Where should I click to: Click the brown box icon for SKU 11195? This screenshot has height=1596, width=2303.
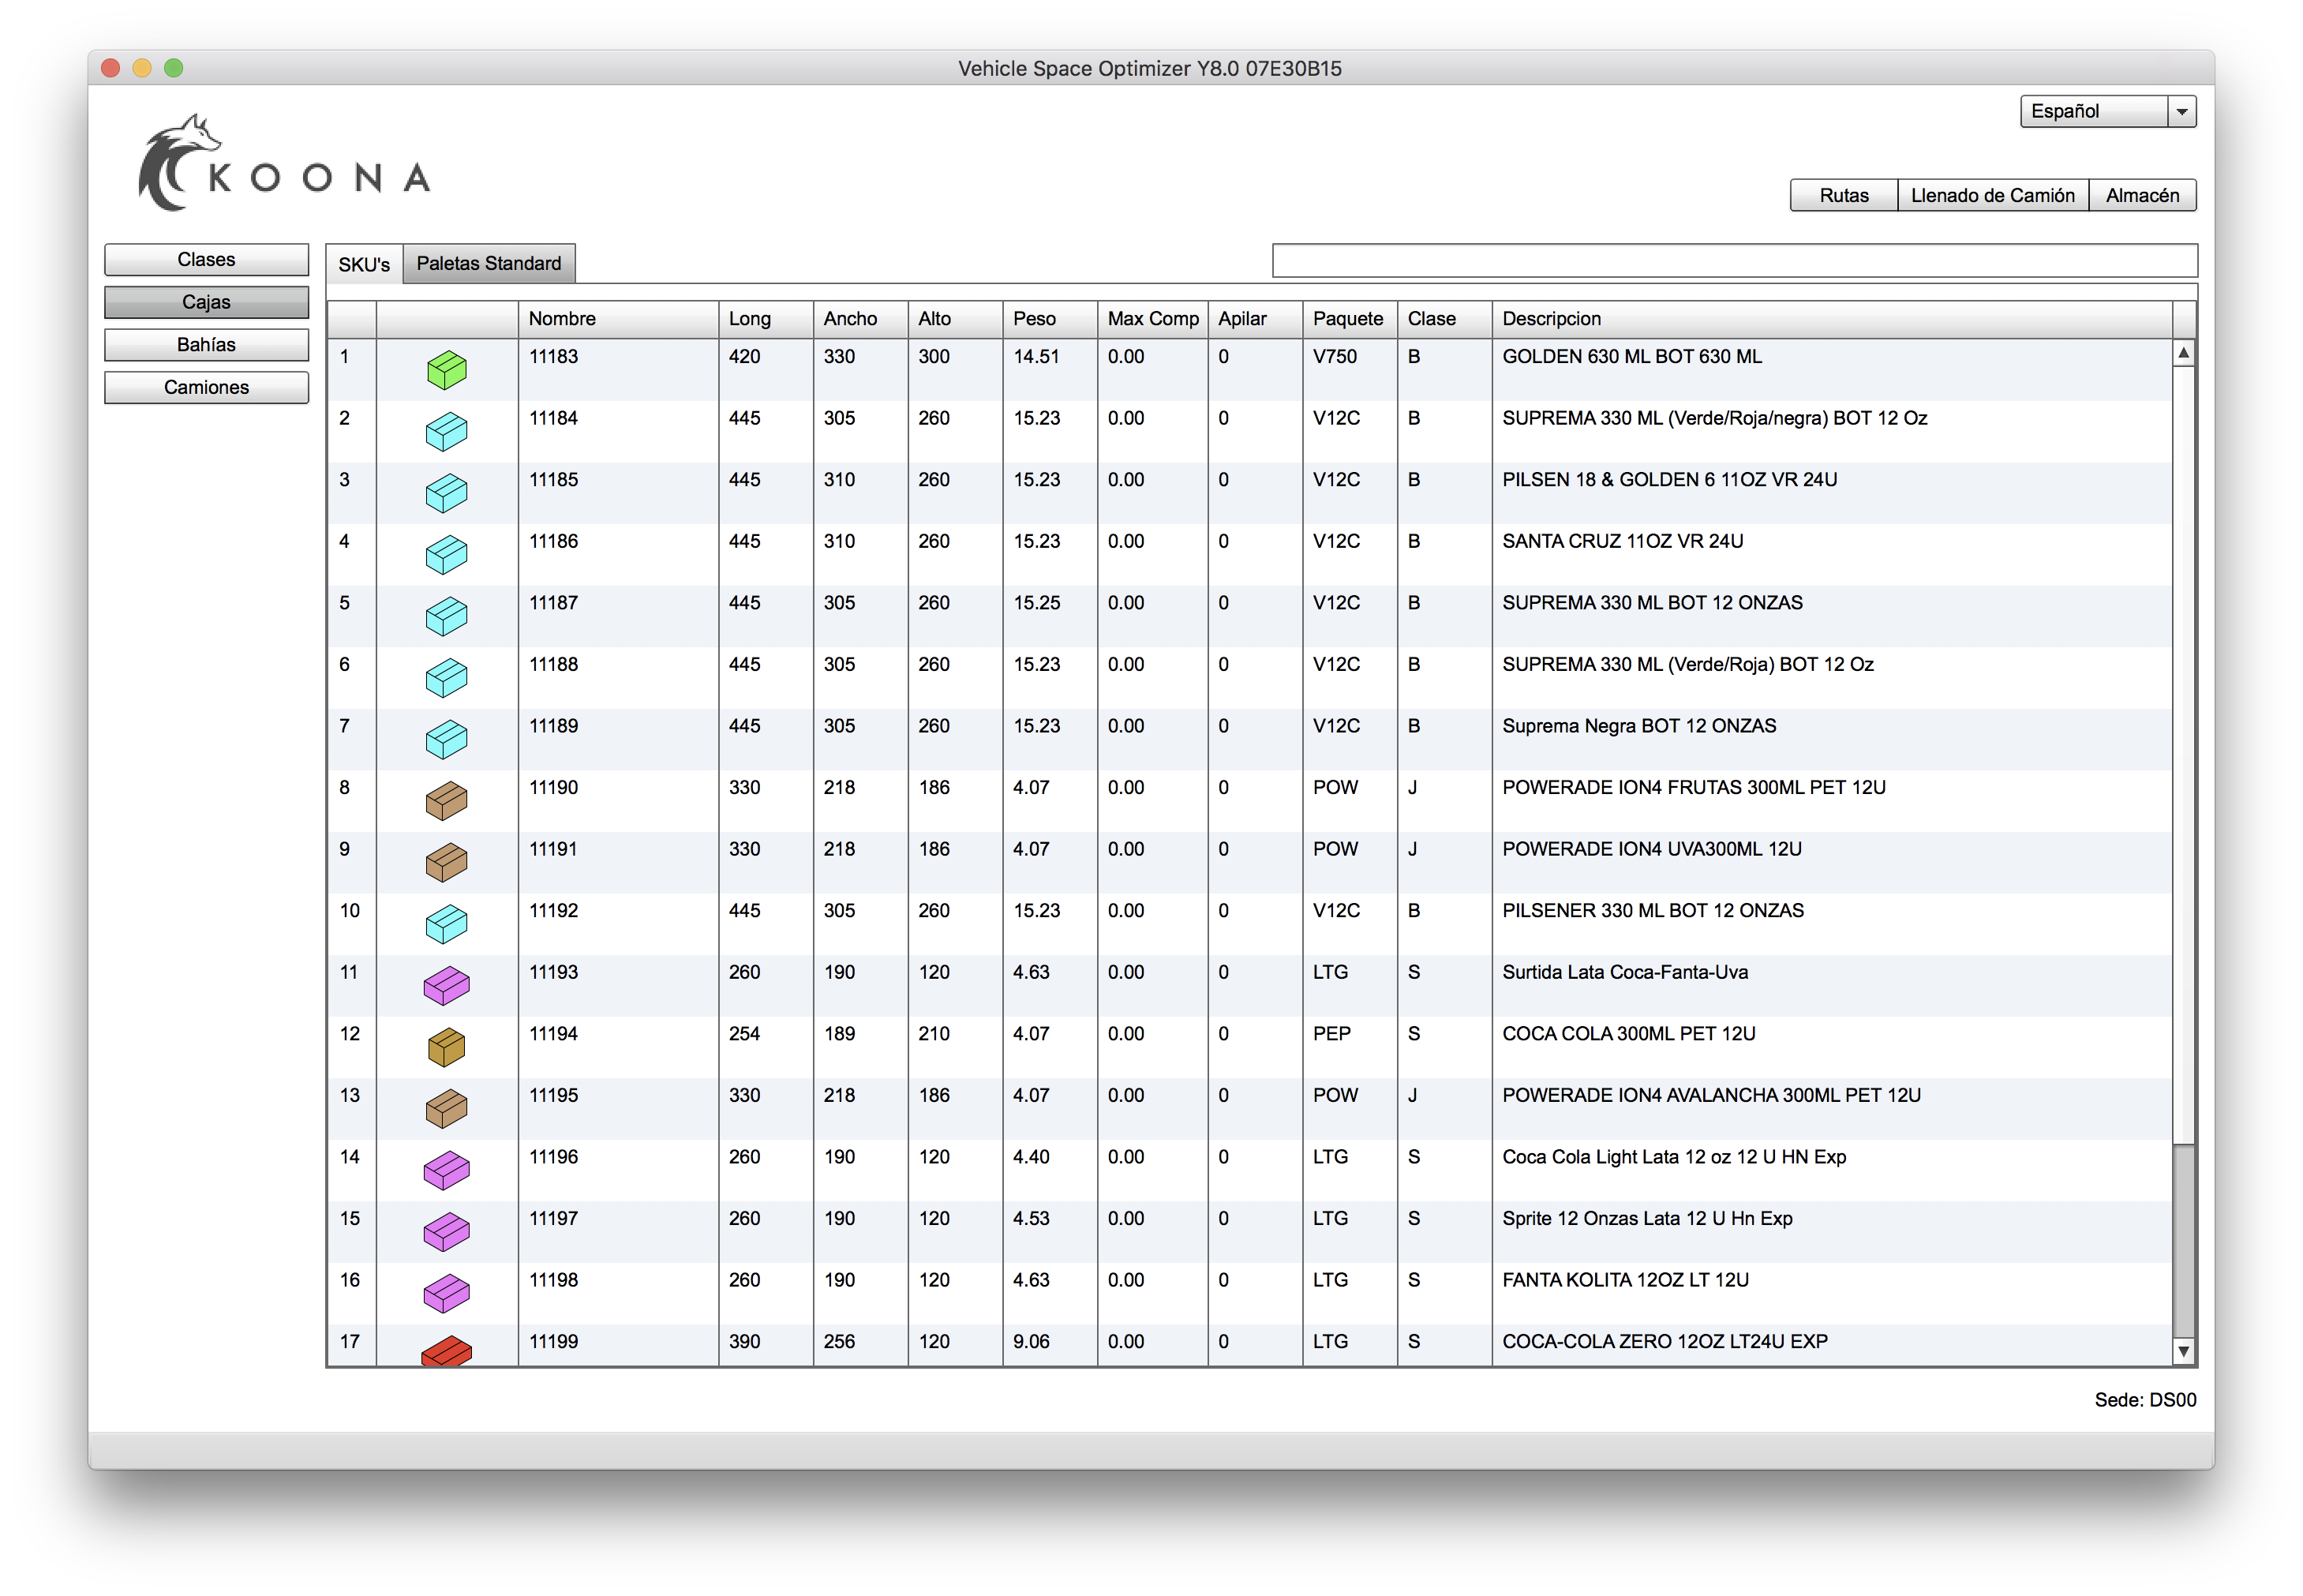(x=446, y=1109)
